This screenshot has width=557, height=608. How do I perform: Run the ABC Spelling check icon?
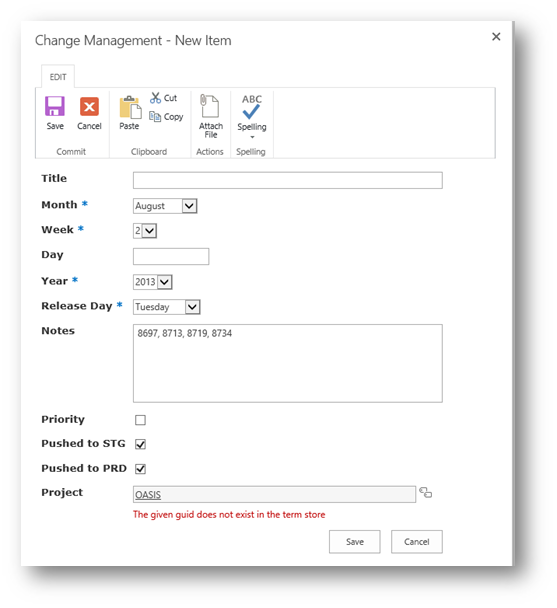251,107
